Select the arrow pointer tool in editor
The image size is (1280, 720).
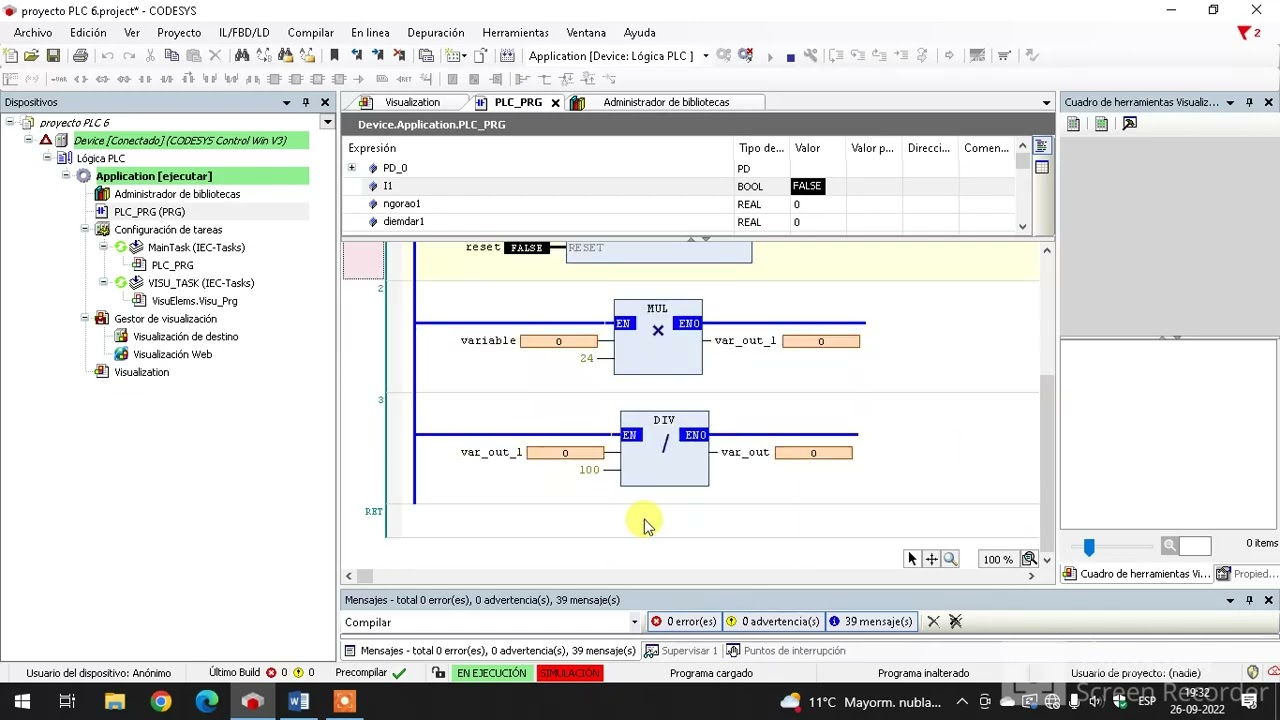coord(912,559)
